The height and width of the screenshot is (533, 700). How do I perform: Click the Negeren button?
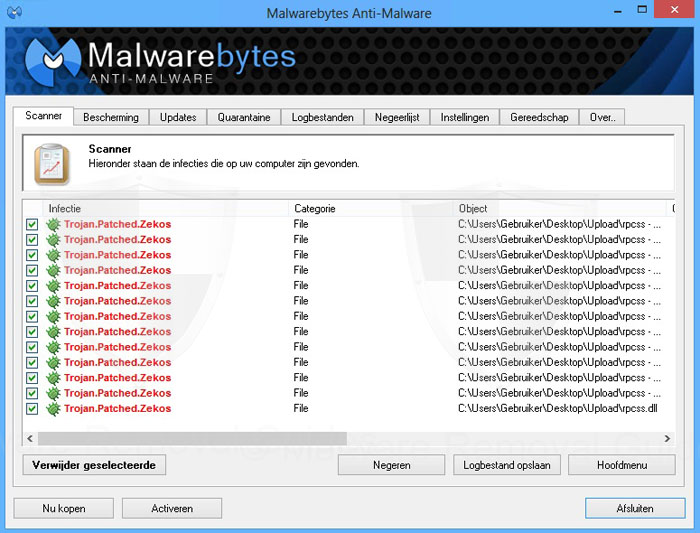392,465
